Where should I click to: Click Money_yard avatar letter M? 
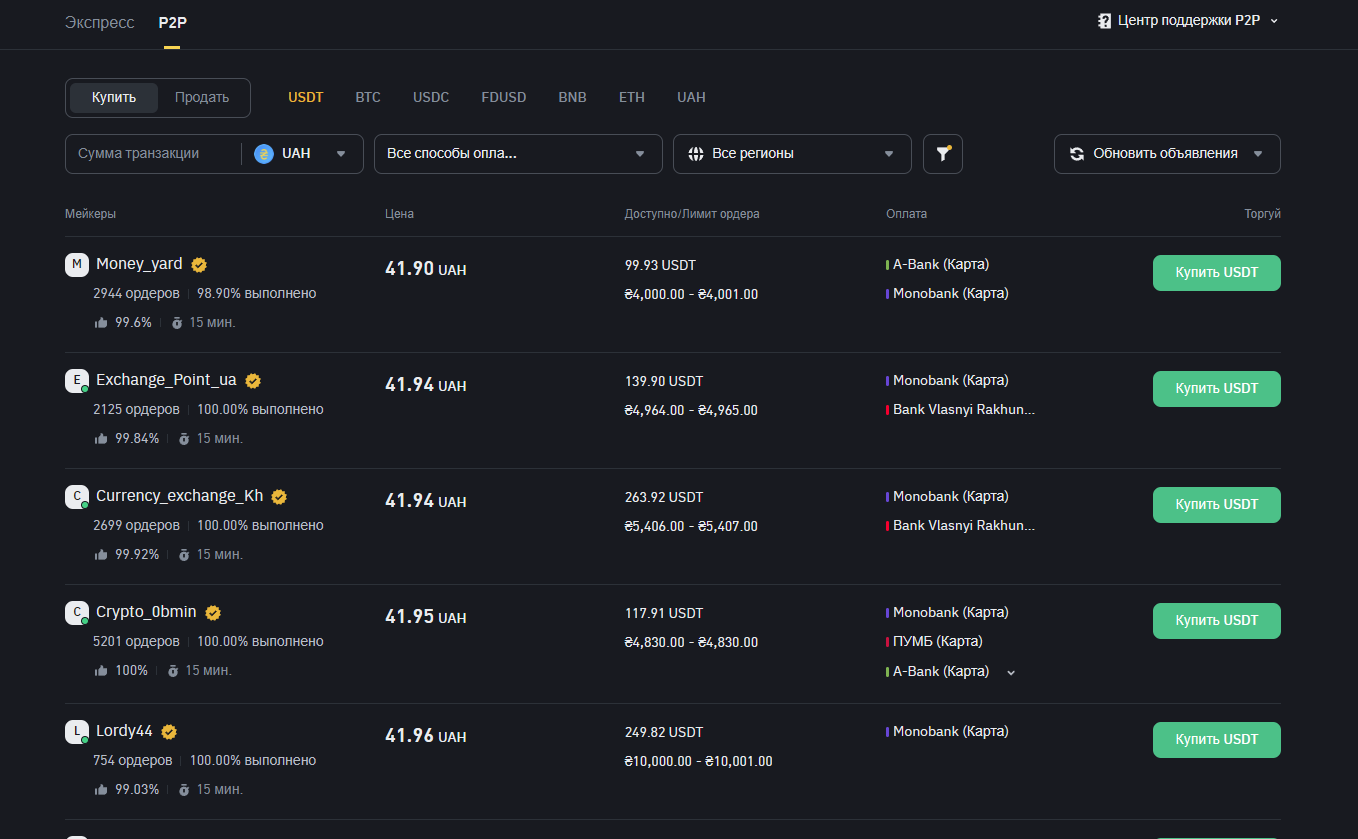(77, 265)
